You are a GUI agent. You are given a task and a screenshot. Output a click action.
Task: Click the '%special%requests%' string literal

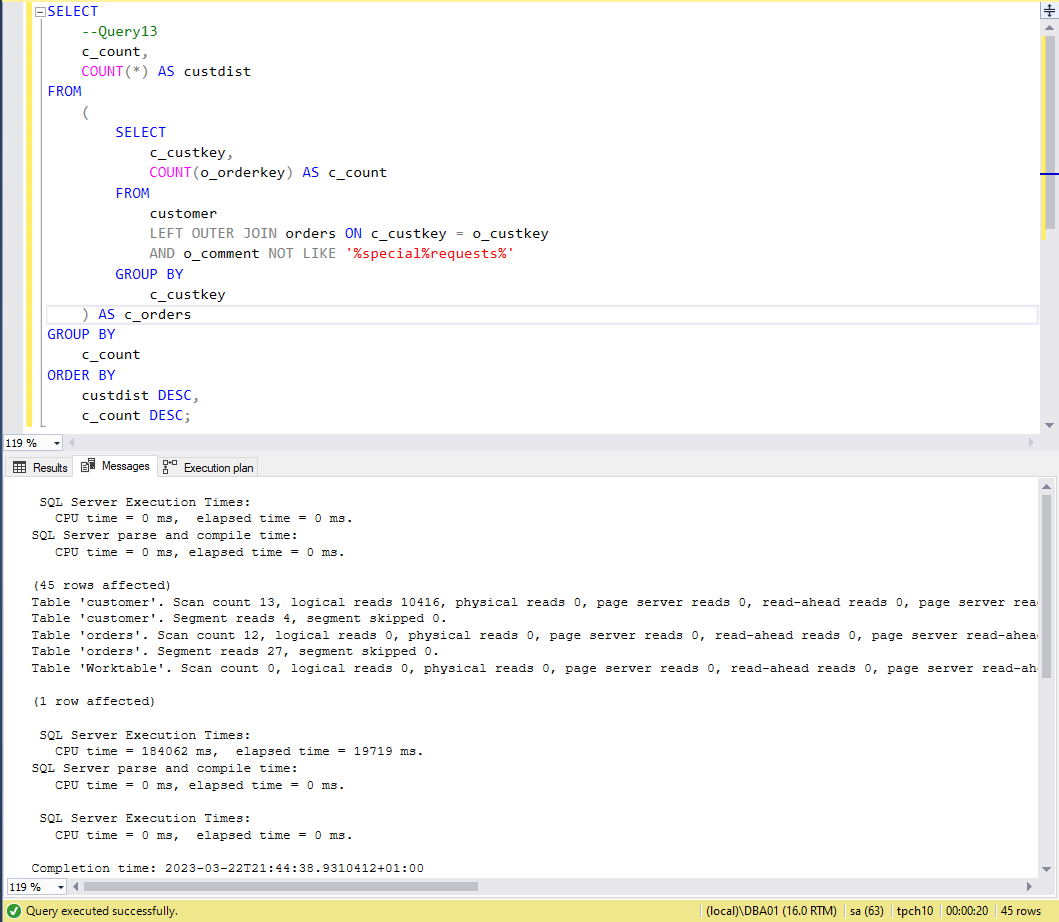[x=430, y=254]
